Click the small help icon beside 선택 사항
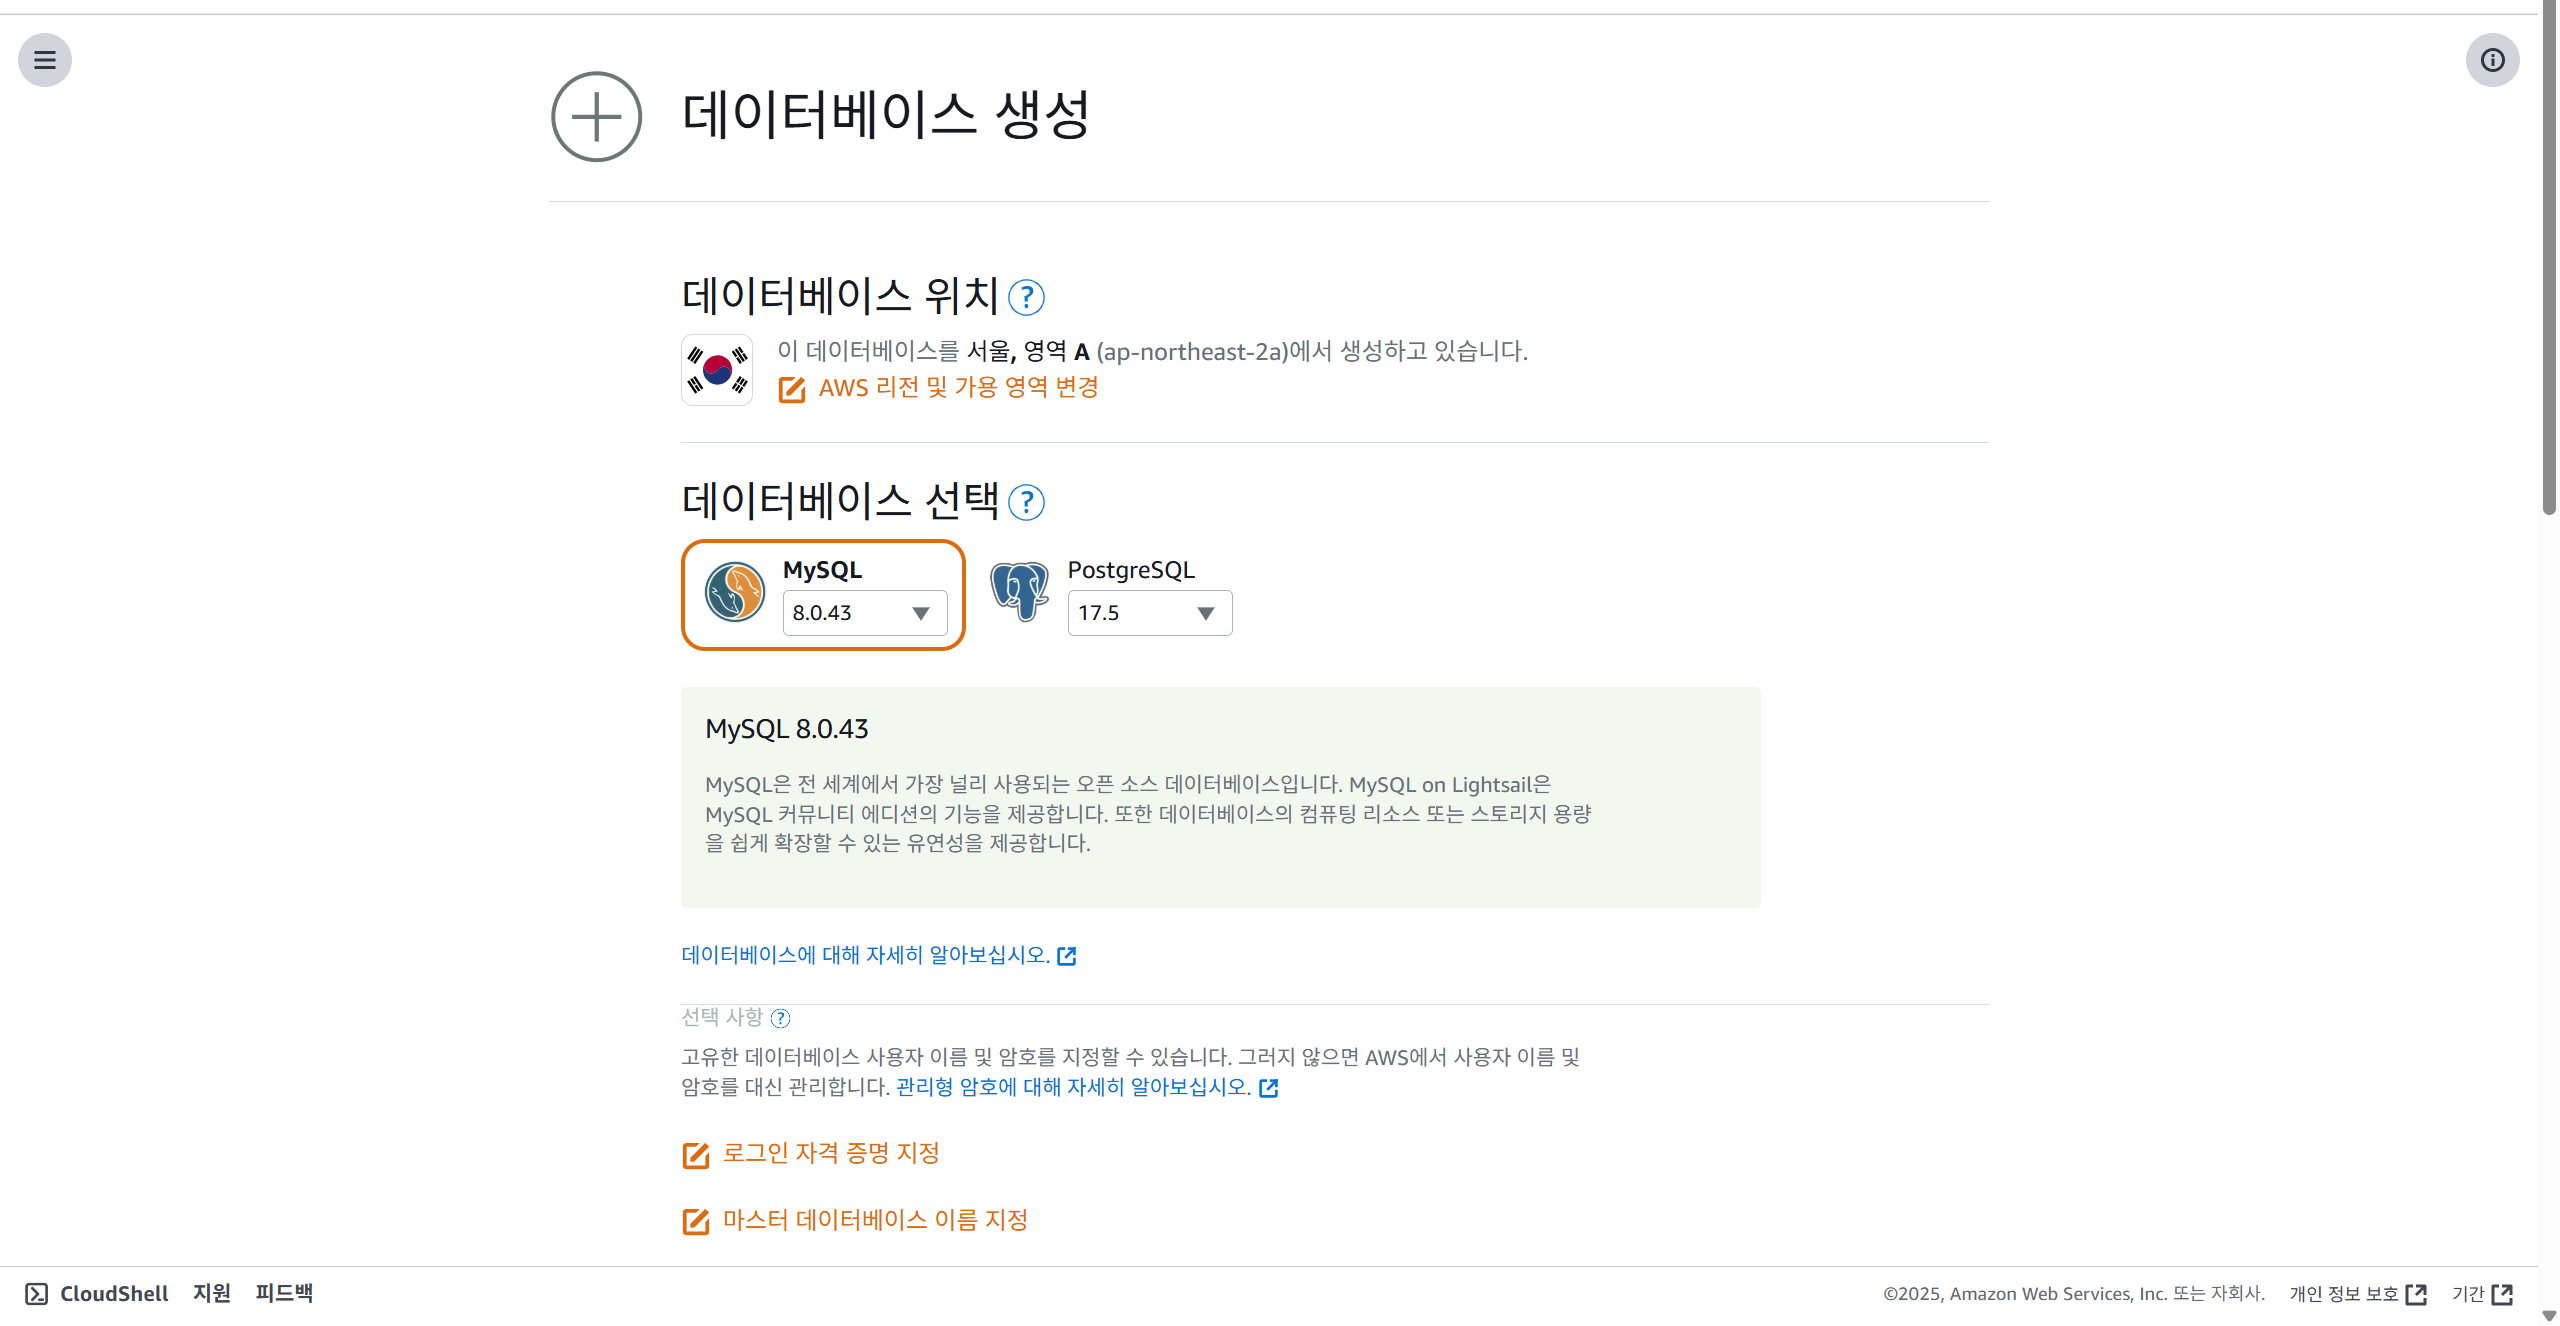Viewport: 2560px width, 1326px height. [x=781, y=1018]
